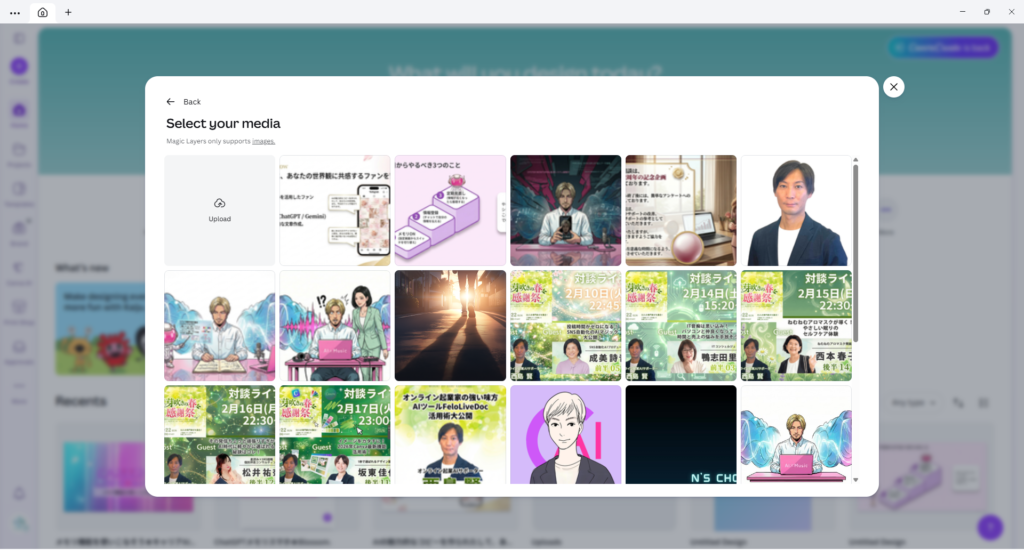Select the FeloLiveDoc オンライン起業家 banner
This screenshot has height=550, width=1024.
click(x=450, y=435)
